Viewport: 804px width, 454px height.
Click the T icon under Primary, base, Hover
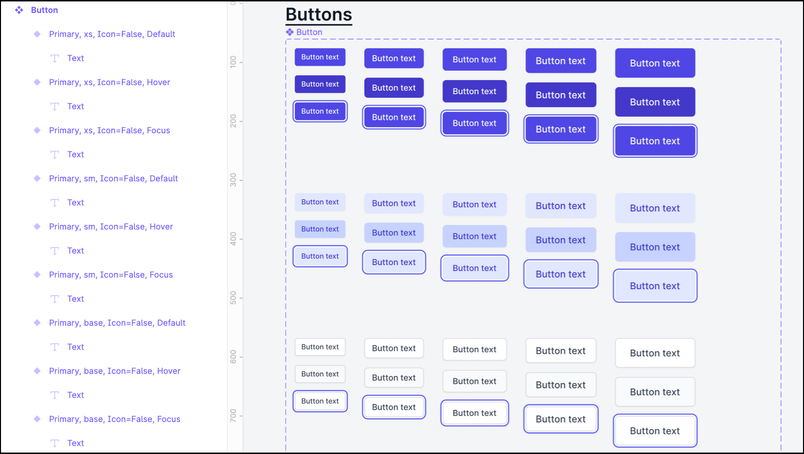pos(54,395)
